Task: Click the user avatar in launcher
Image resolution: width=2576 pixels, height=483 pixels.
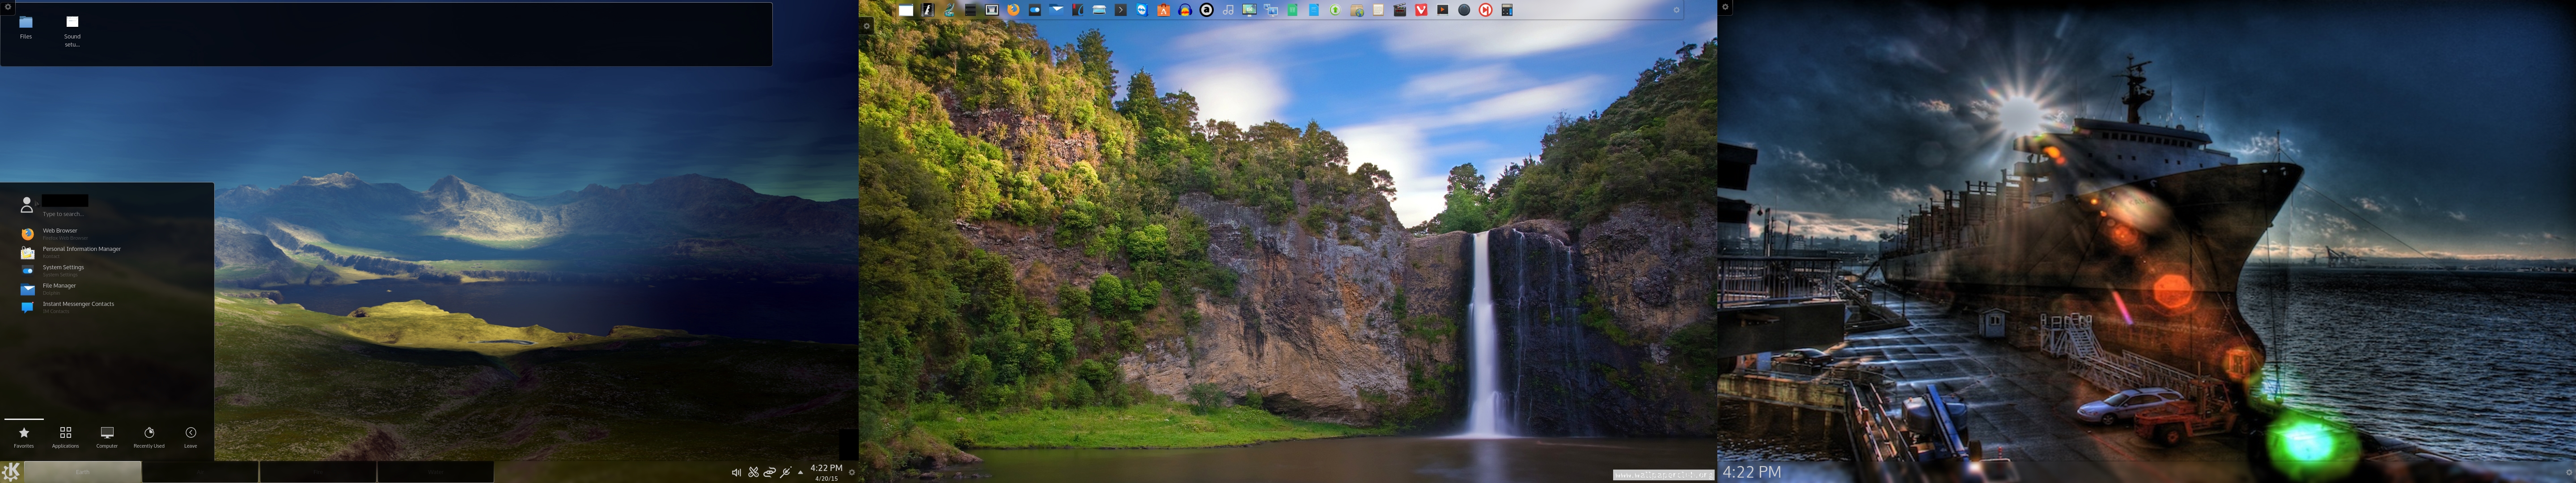Action: (x=27, y=205)
